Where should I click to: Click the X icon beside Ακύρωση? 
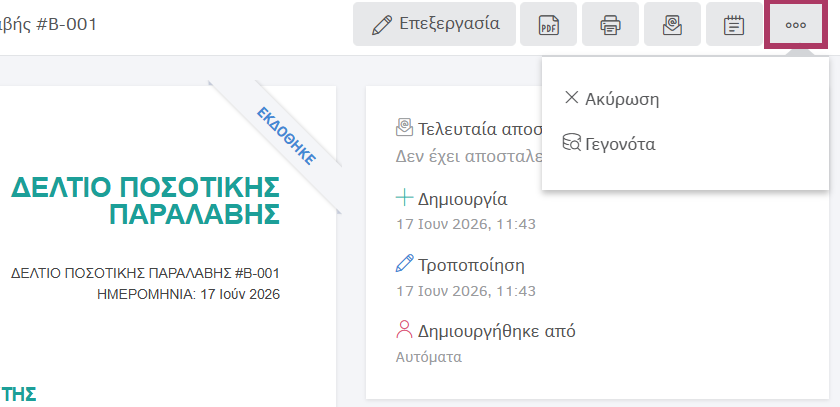[x=572, y=97]
